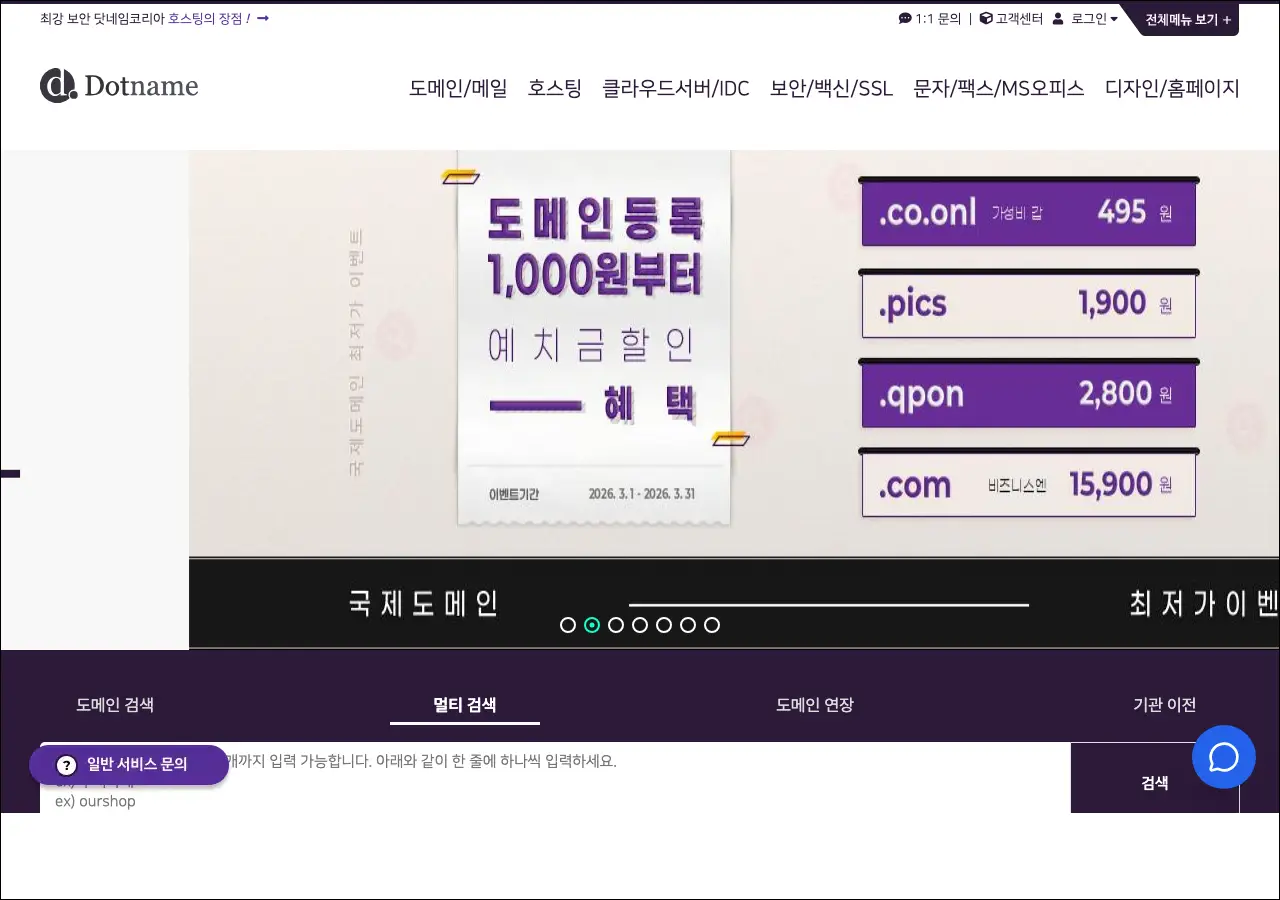Open 고객센터 customer center
This screenshot has height=900, width=1280.
(x=1011, y=18)
